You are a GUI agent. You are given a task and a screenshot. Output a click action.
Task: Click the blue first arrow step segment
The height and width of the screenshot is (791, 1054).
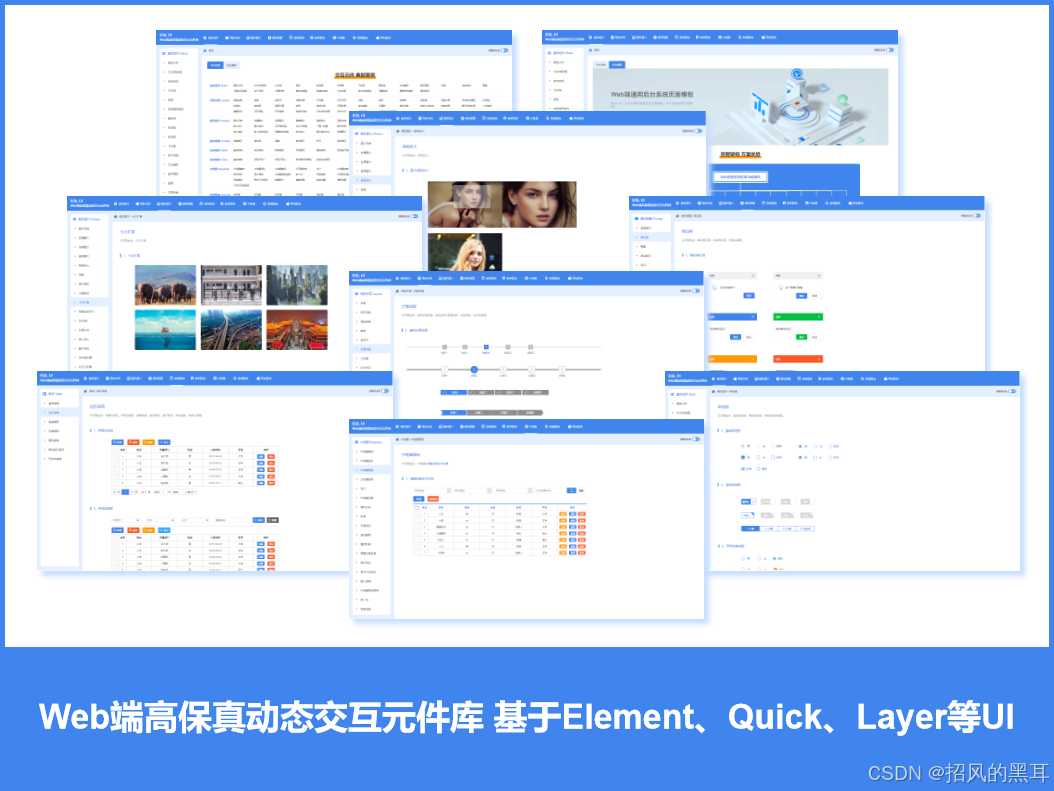454,413
